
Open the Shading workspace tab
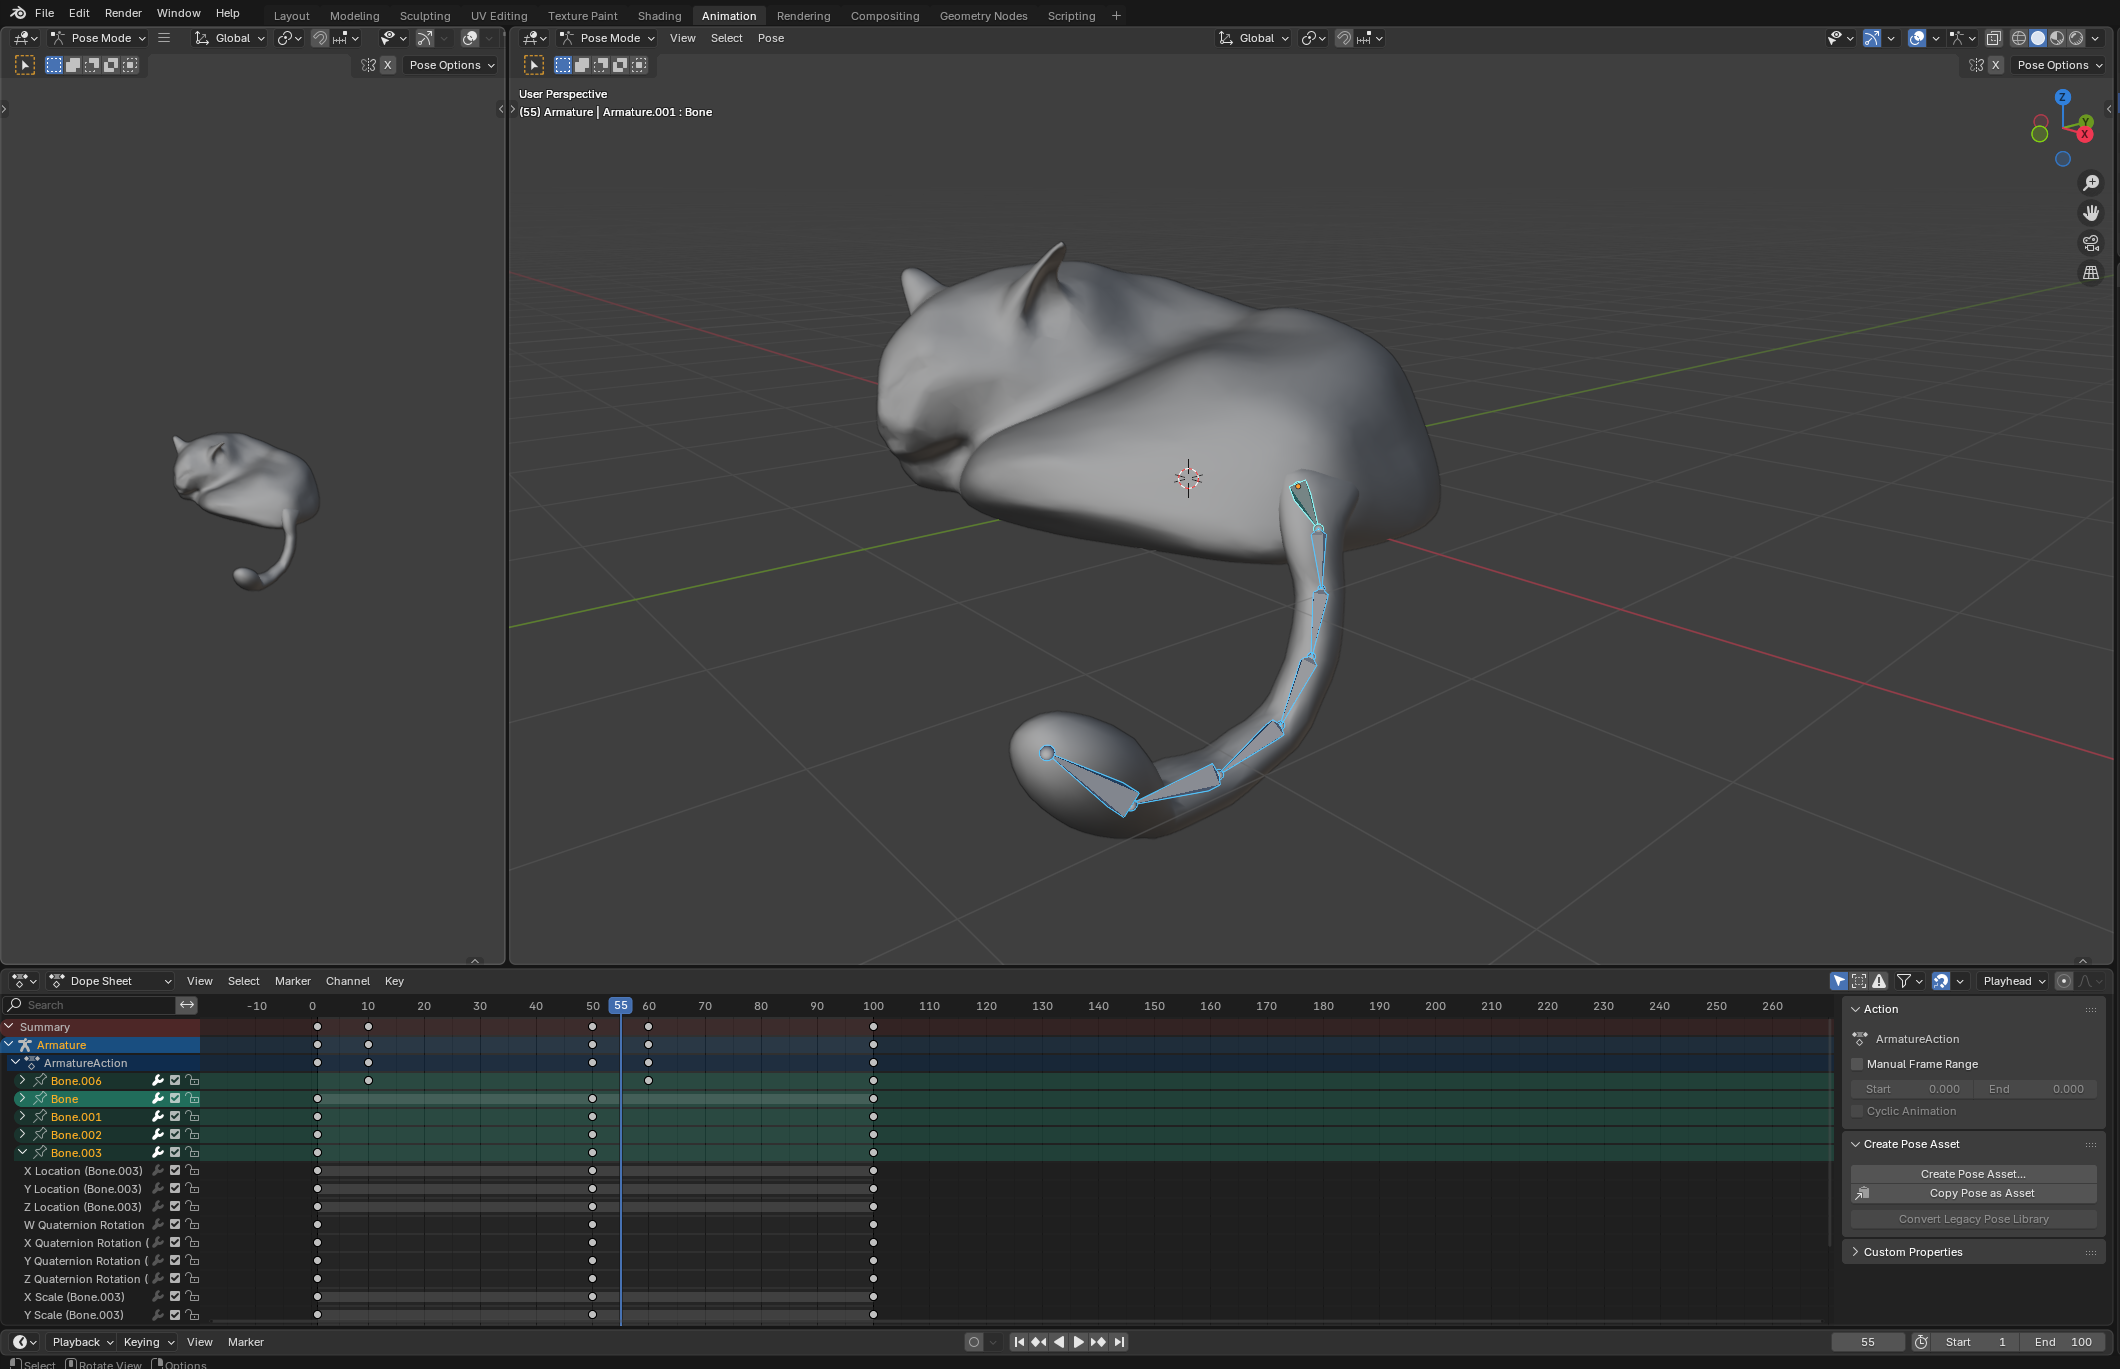click(x=659, y=16)
